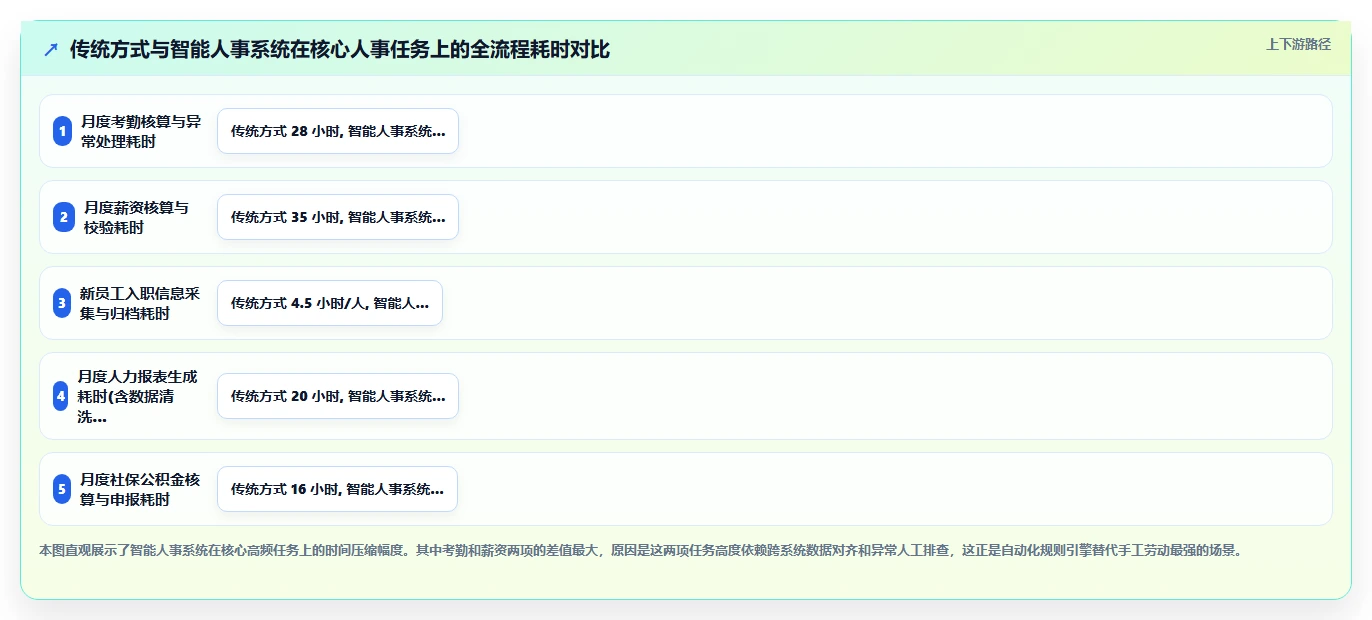Image resolution: width=1372 pixels, height=620 pixels.
Task: Click the number 3 badge
Action: coord(62,303)
